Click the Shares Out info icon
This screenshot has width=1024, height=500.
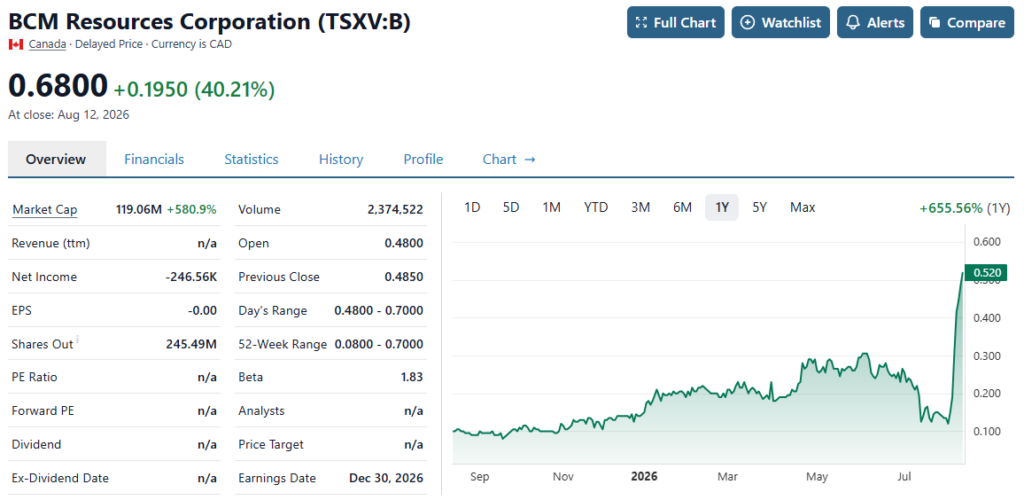(x=78, y=339)
